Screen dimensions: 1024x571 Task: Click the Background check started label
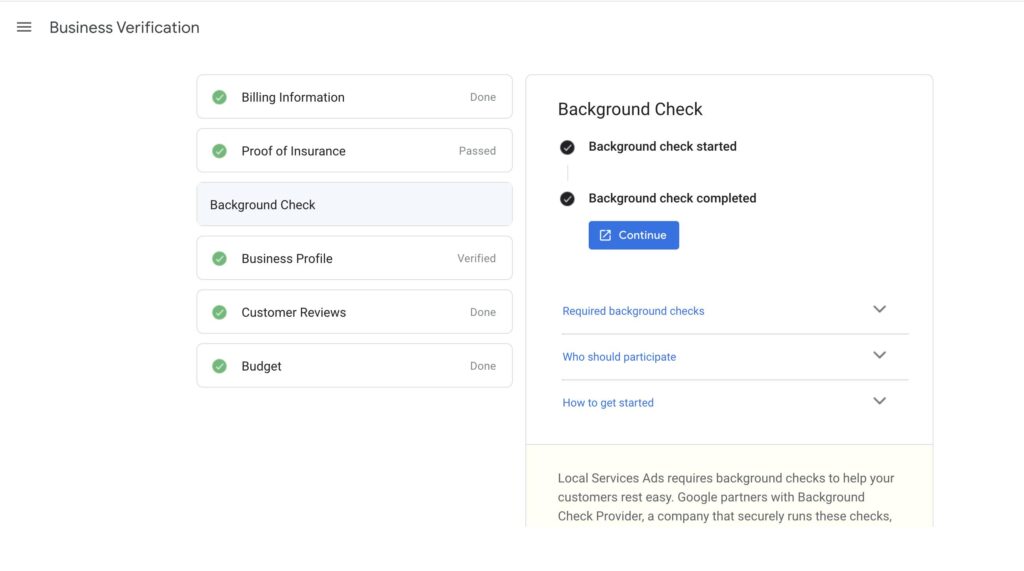(662, 146)
